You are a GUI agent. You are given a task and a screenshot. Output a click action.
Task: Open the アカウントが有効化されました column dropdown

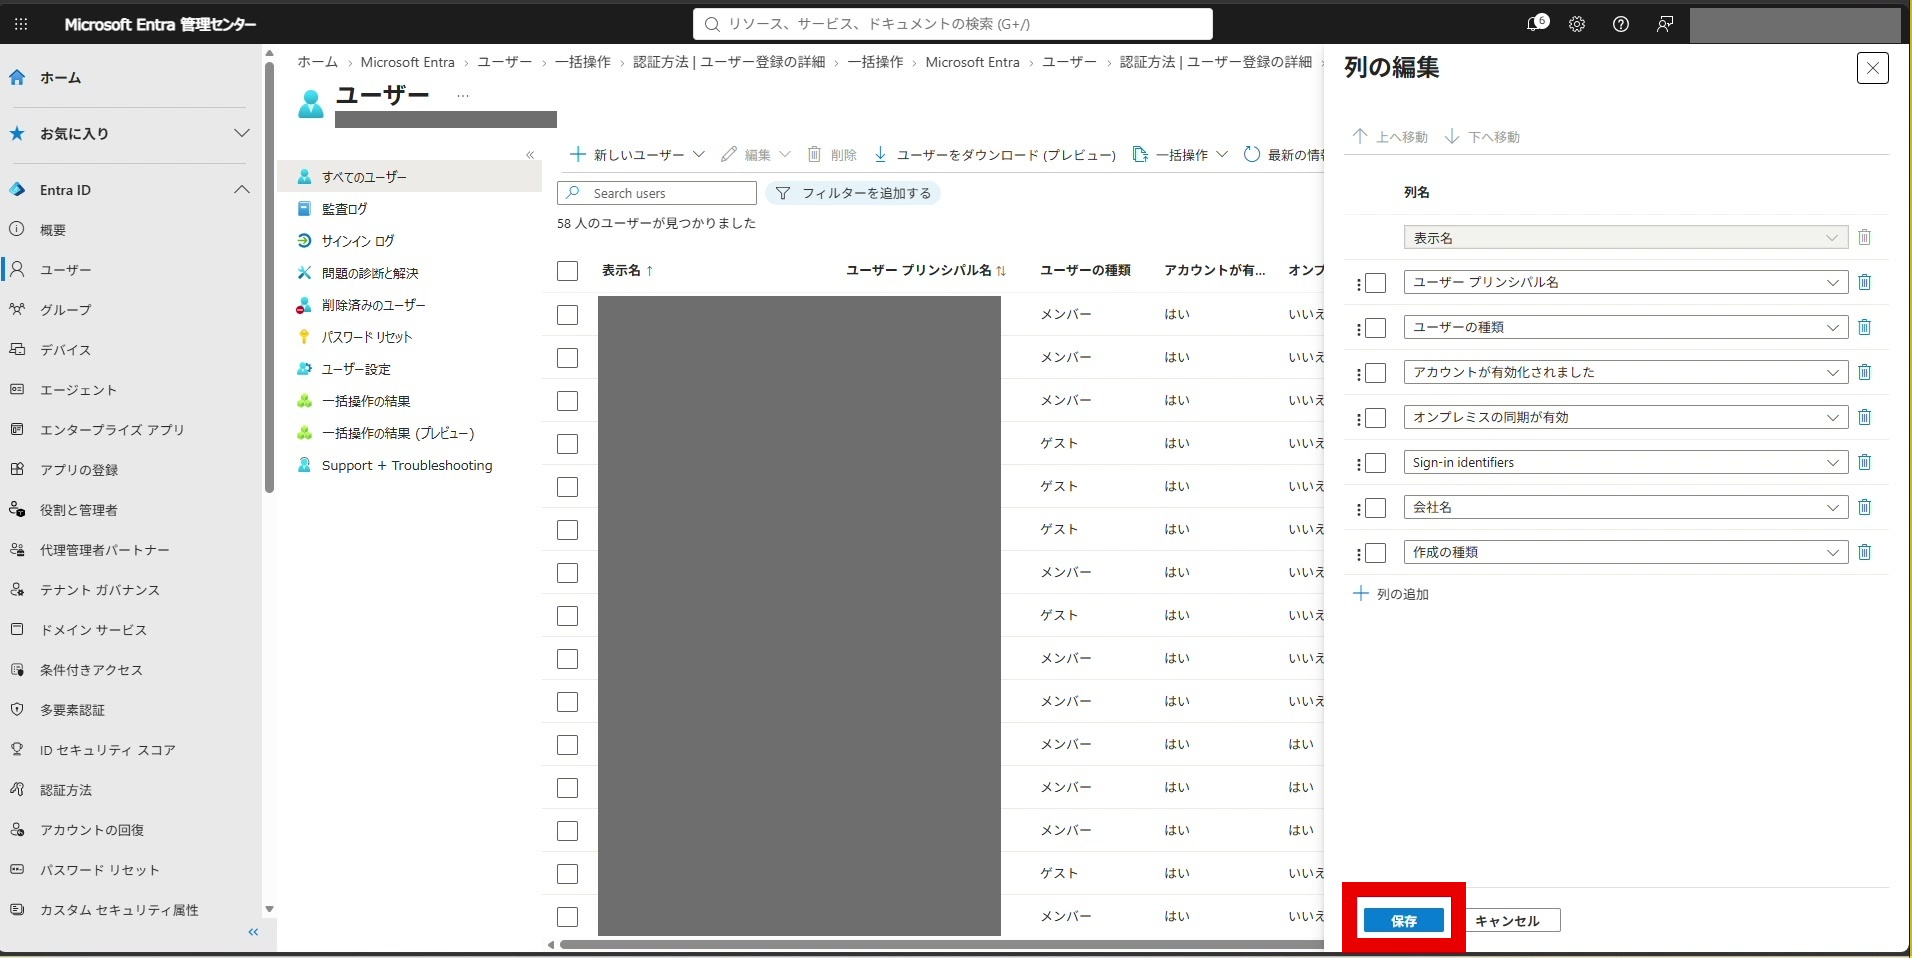tap(1625, 372)
